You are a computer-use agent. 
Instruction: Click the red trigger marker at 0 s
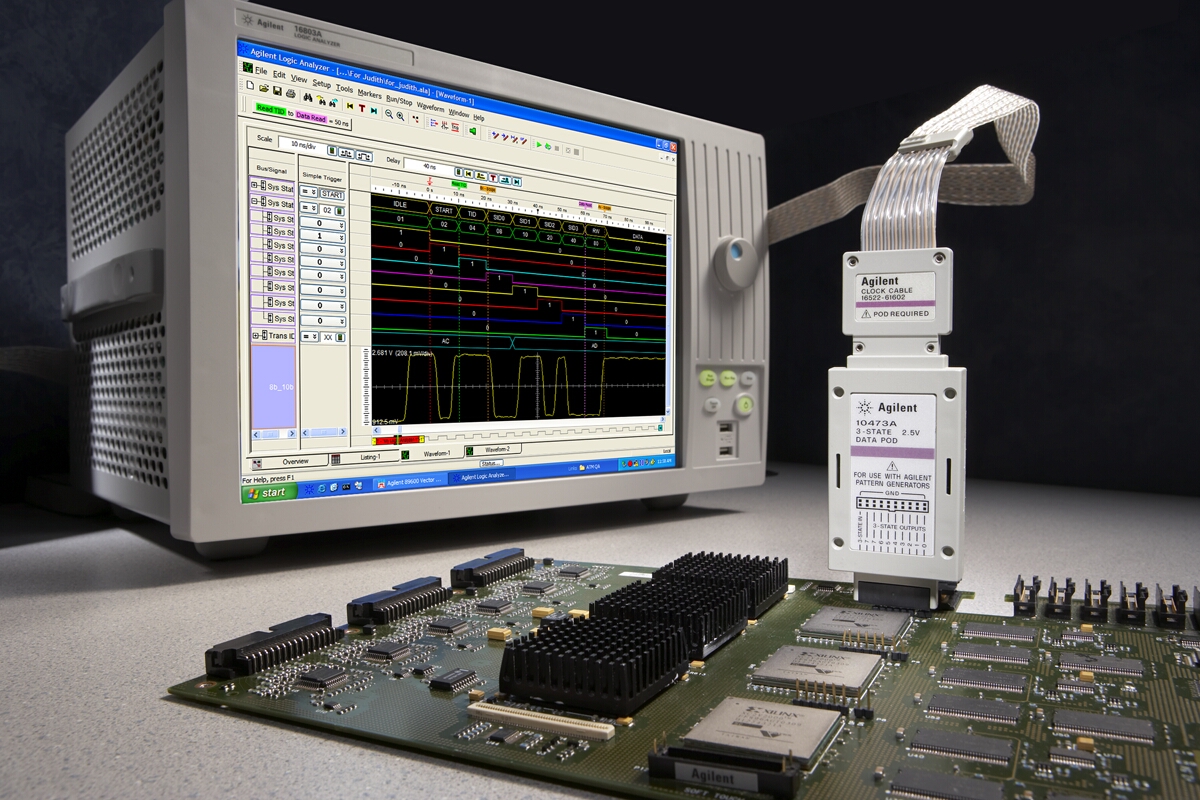[x=429, y=180]
